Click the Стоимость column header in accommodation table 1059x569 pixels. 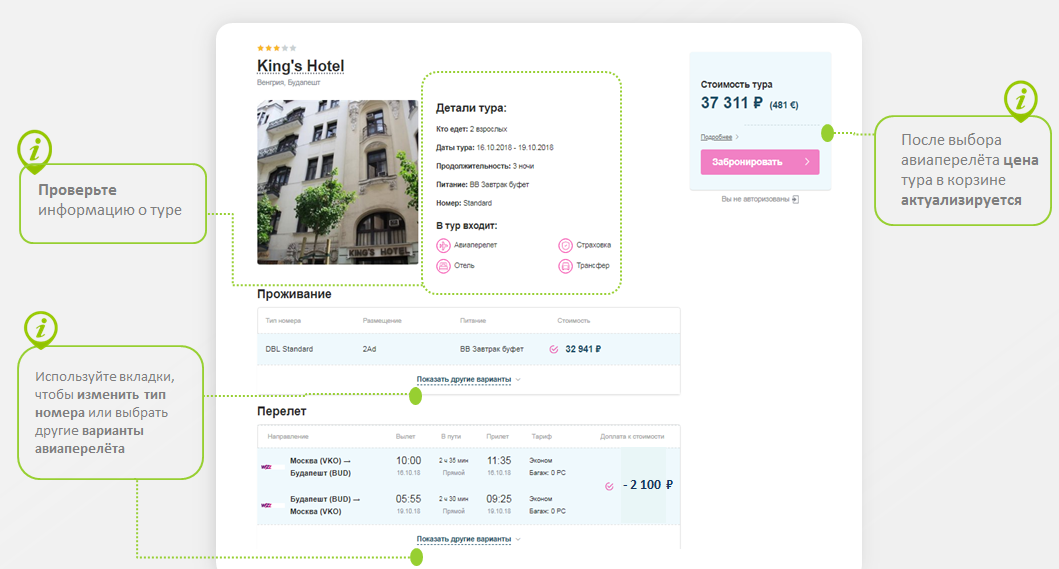573,321
